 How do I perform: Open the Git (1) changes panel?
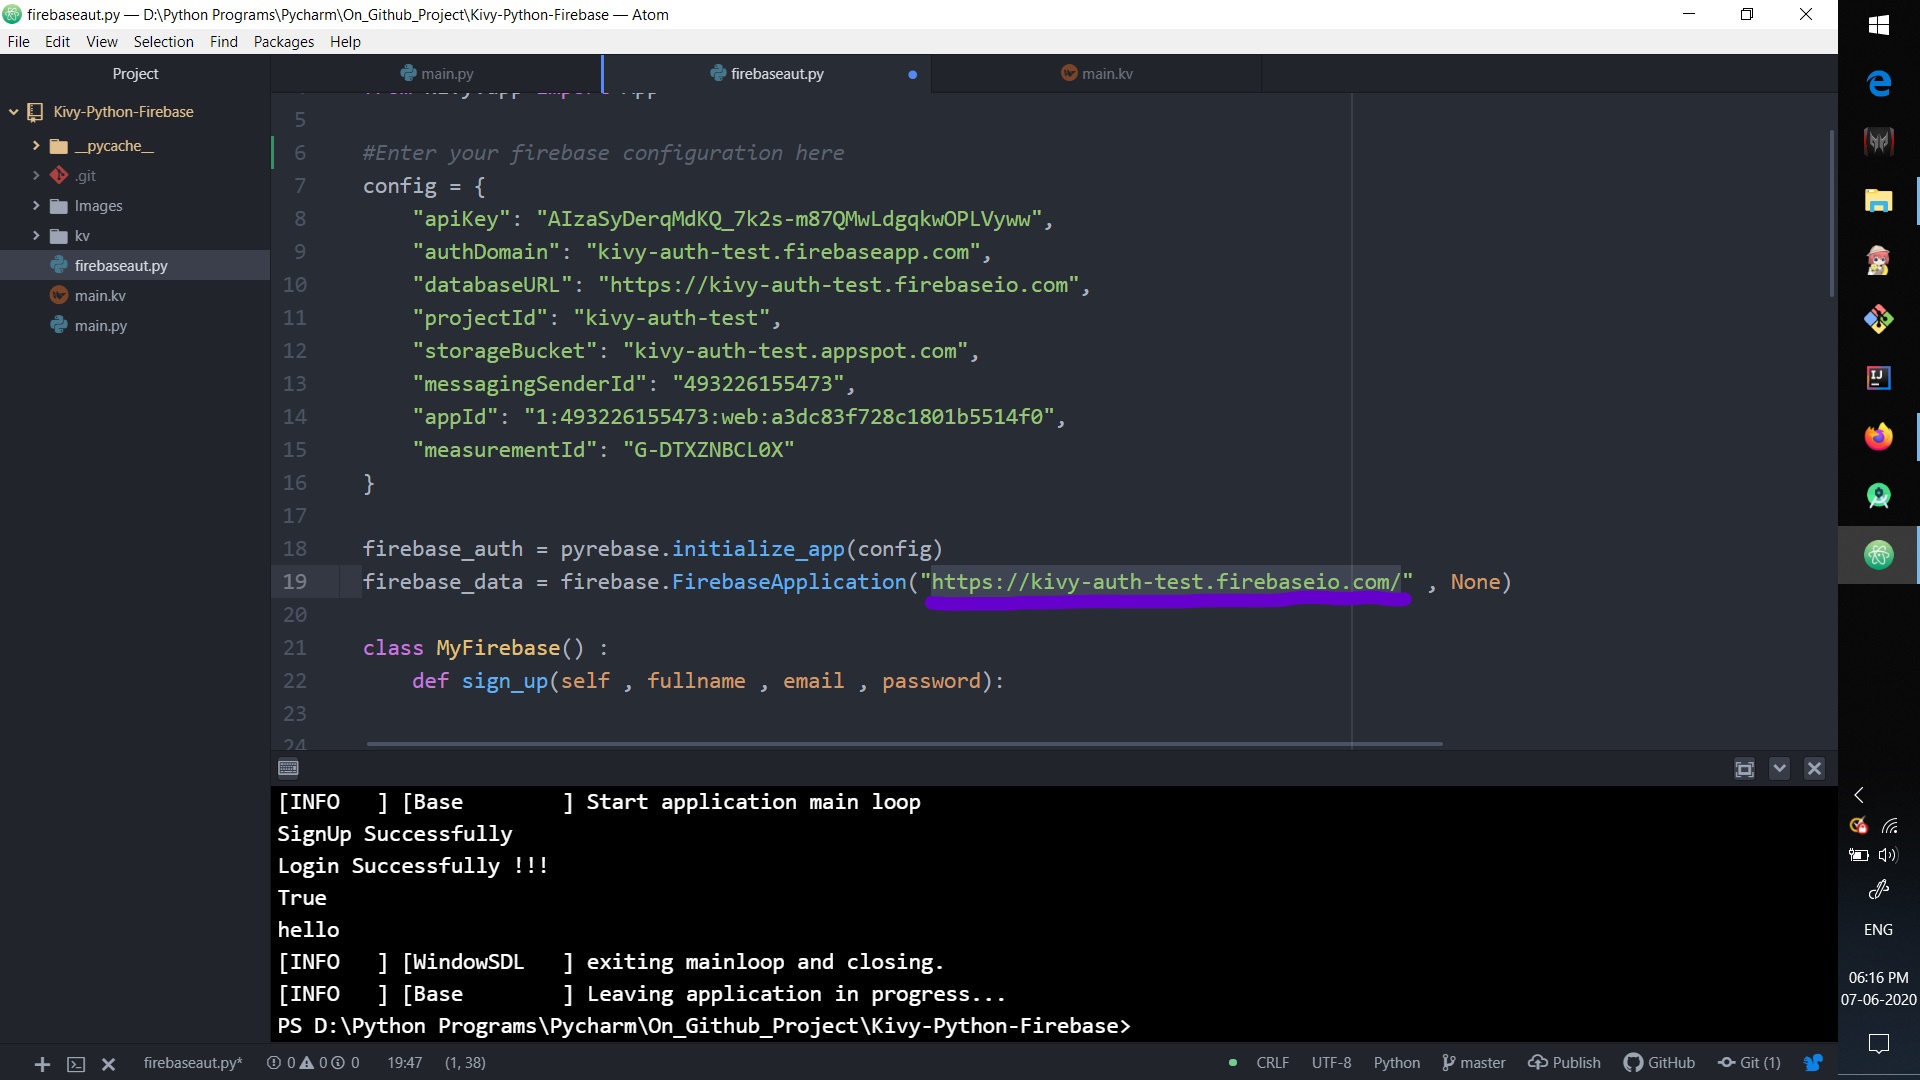(1749, 1062)
